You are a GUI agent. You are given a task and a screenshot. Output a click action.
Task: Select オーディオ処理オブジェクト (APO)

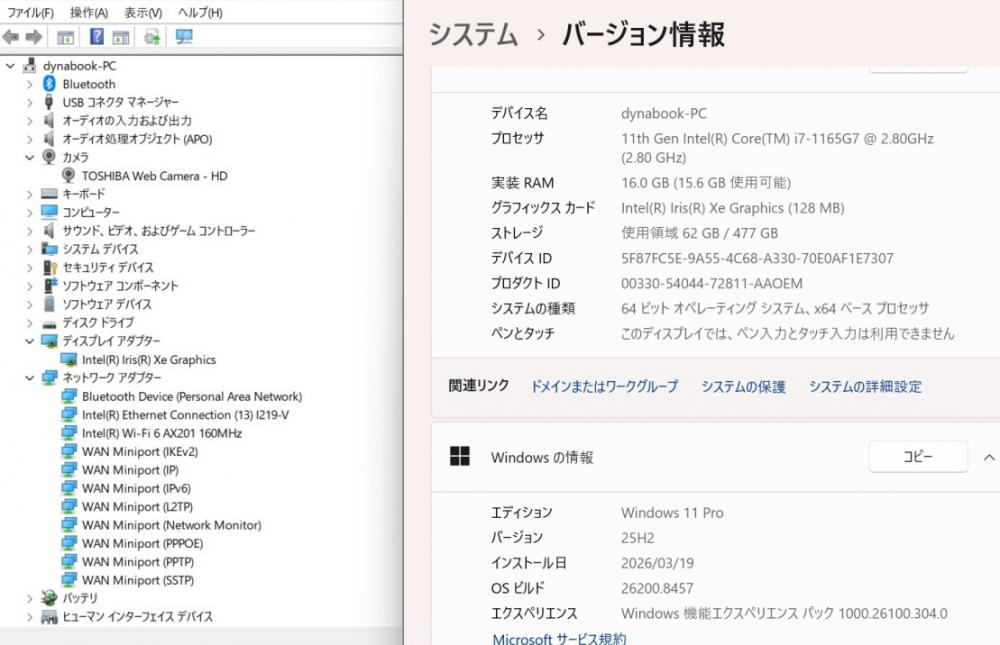pyautogui.click(x=137, y=139)
